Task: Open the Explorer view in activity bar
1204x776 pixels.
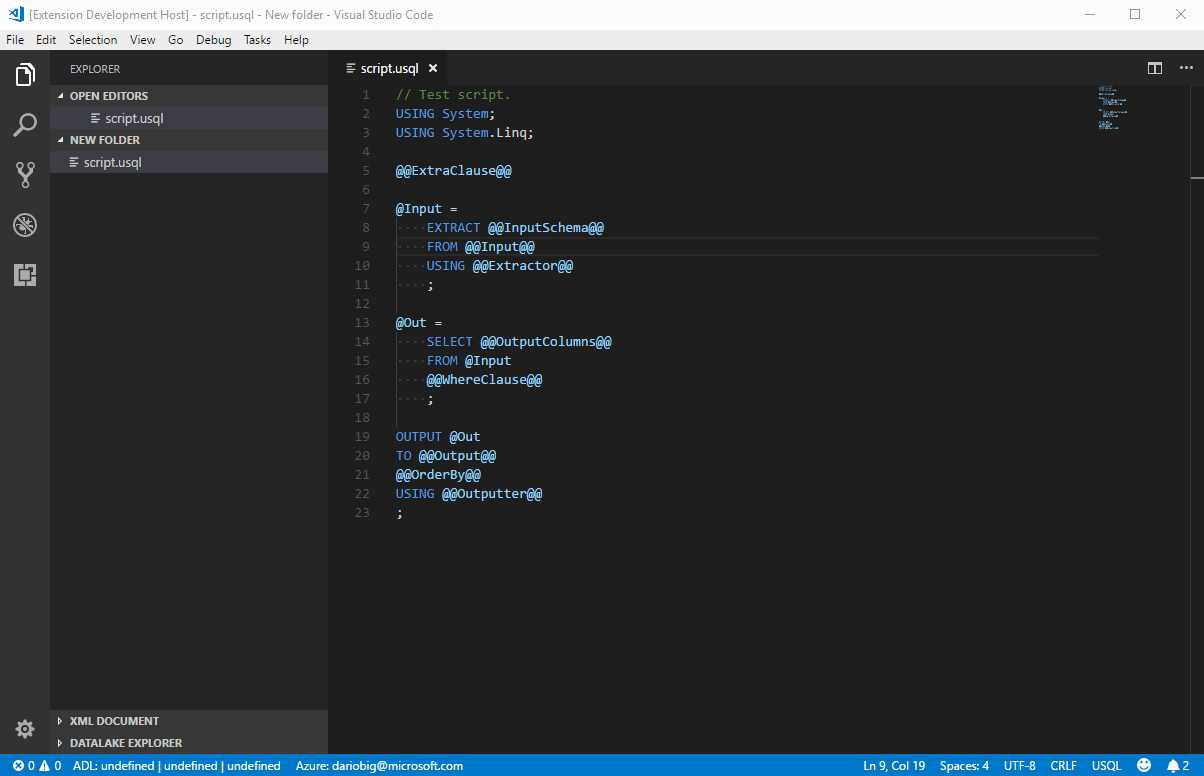Action: coord(25,75)
